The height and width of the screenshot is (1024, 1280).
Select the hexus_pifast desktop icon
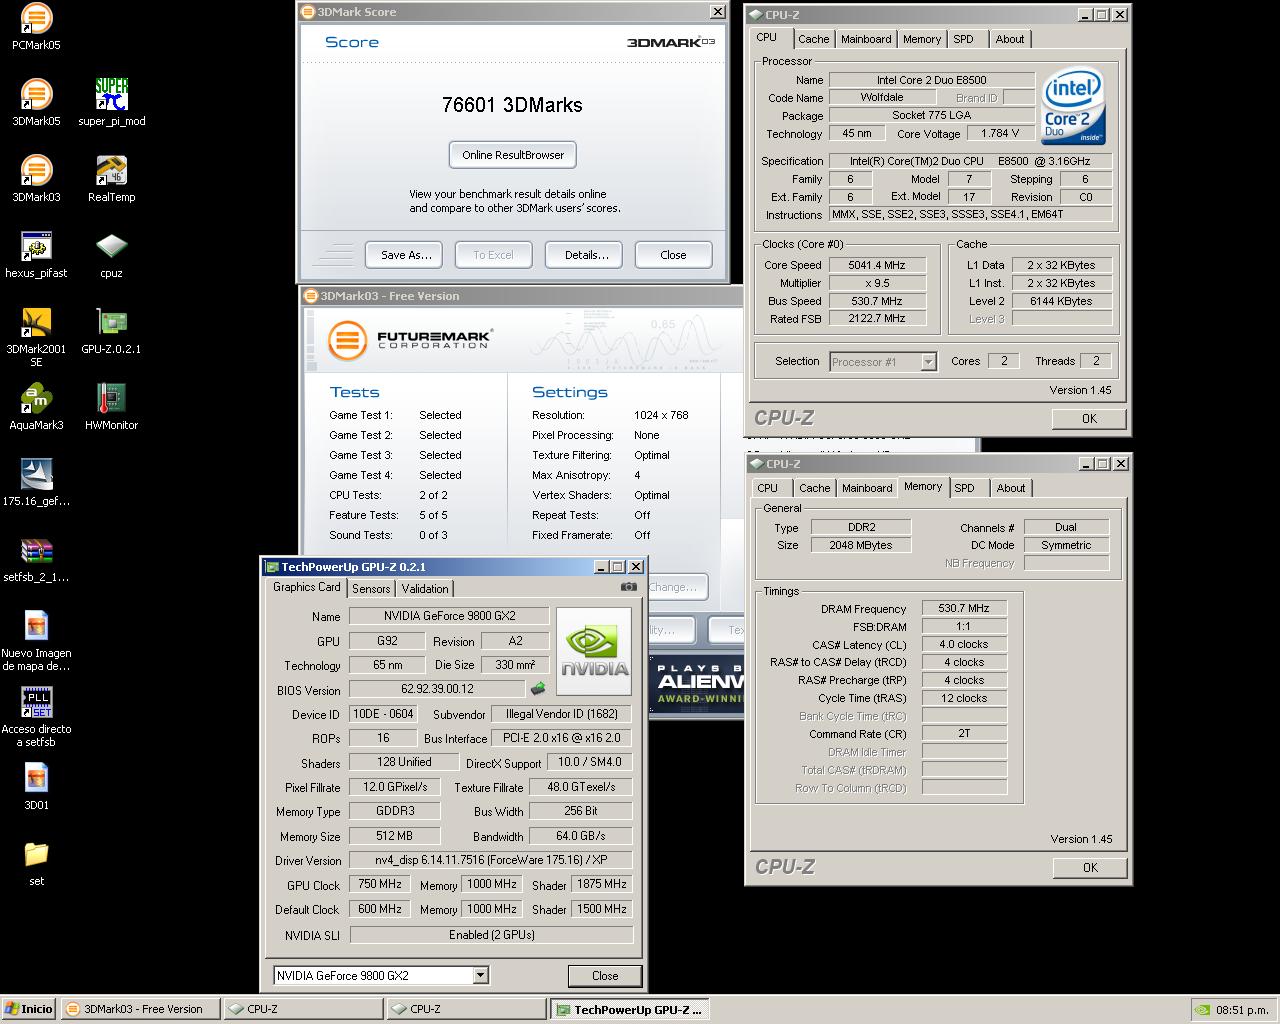pos(36,255)
